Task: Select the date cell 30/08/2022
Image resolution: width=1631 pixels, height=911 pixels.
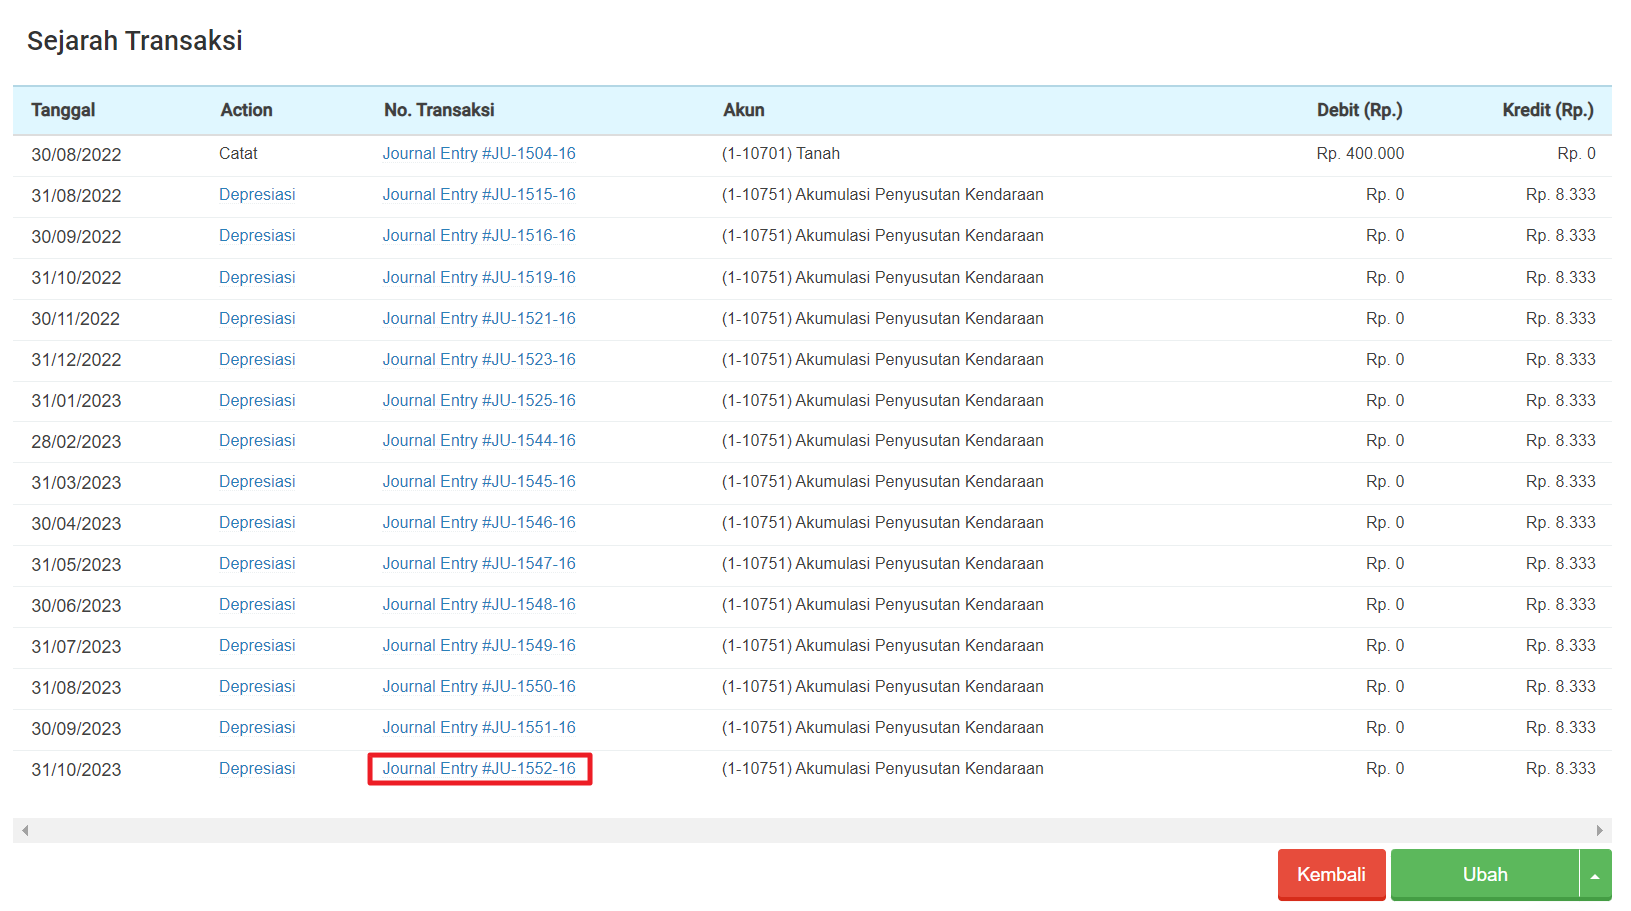Action: tap(76, 155)
